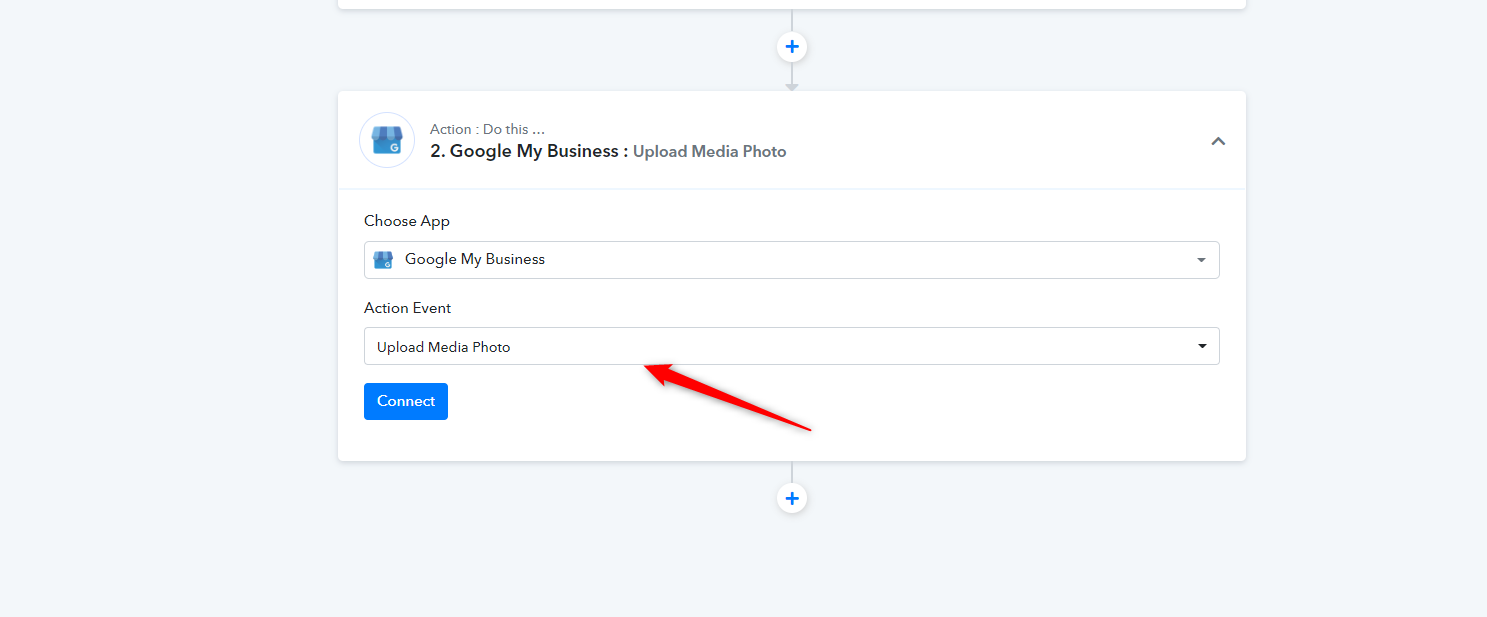Click the small store icon in the Choose App field

coord(383,260)
